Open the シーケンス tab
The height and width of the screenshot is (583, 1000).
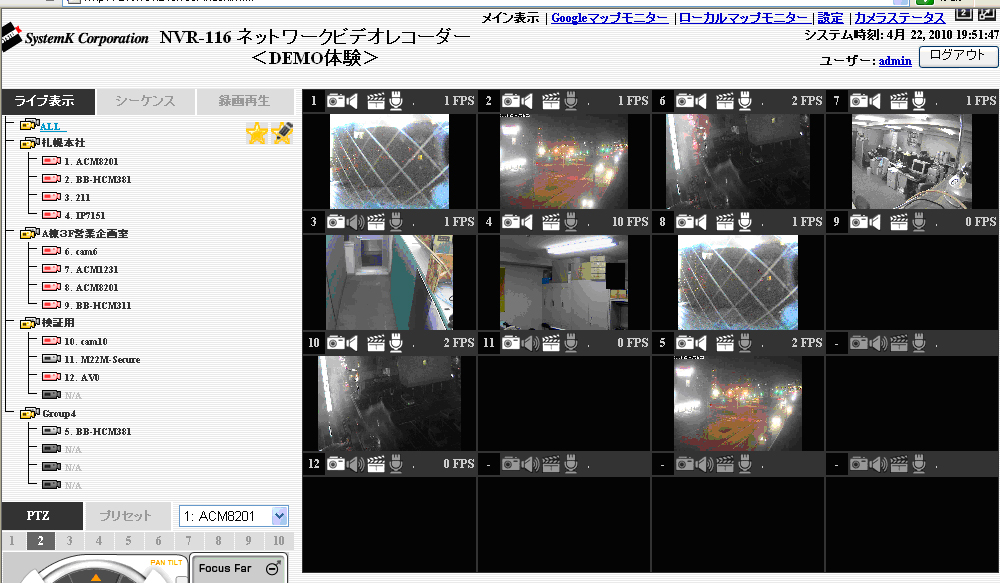(145, 101)
